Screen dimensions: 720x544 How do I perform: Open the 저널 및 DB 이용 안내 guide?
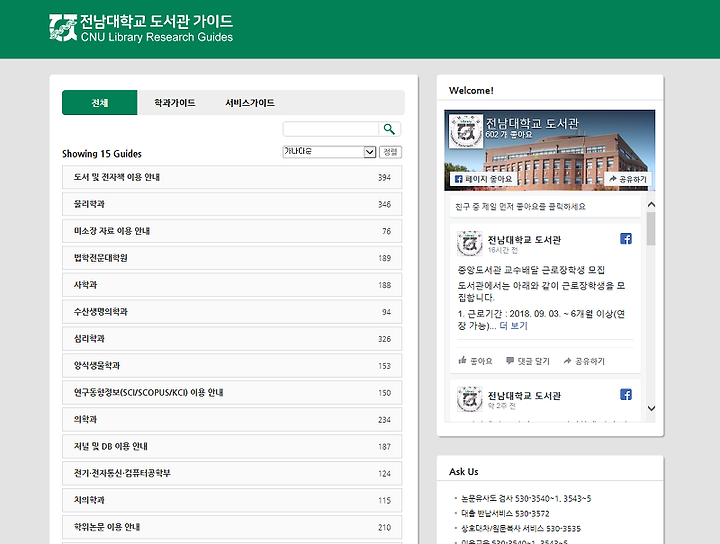pyautogui.click(x=232, y=446)
